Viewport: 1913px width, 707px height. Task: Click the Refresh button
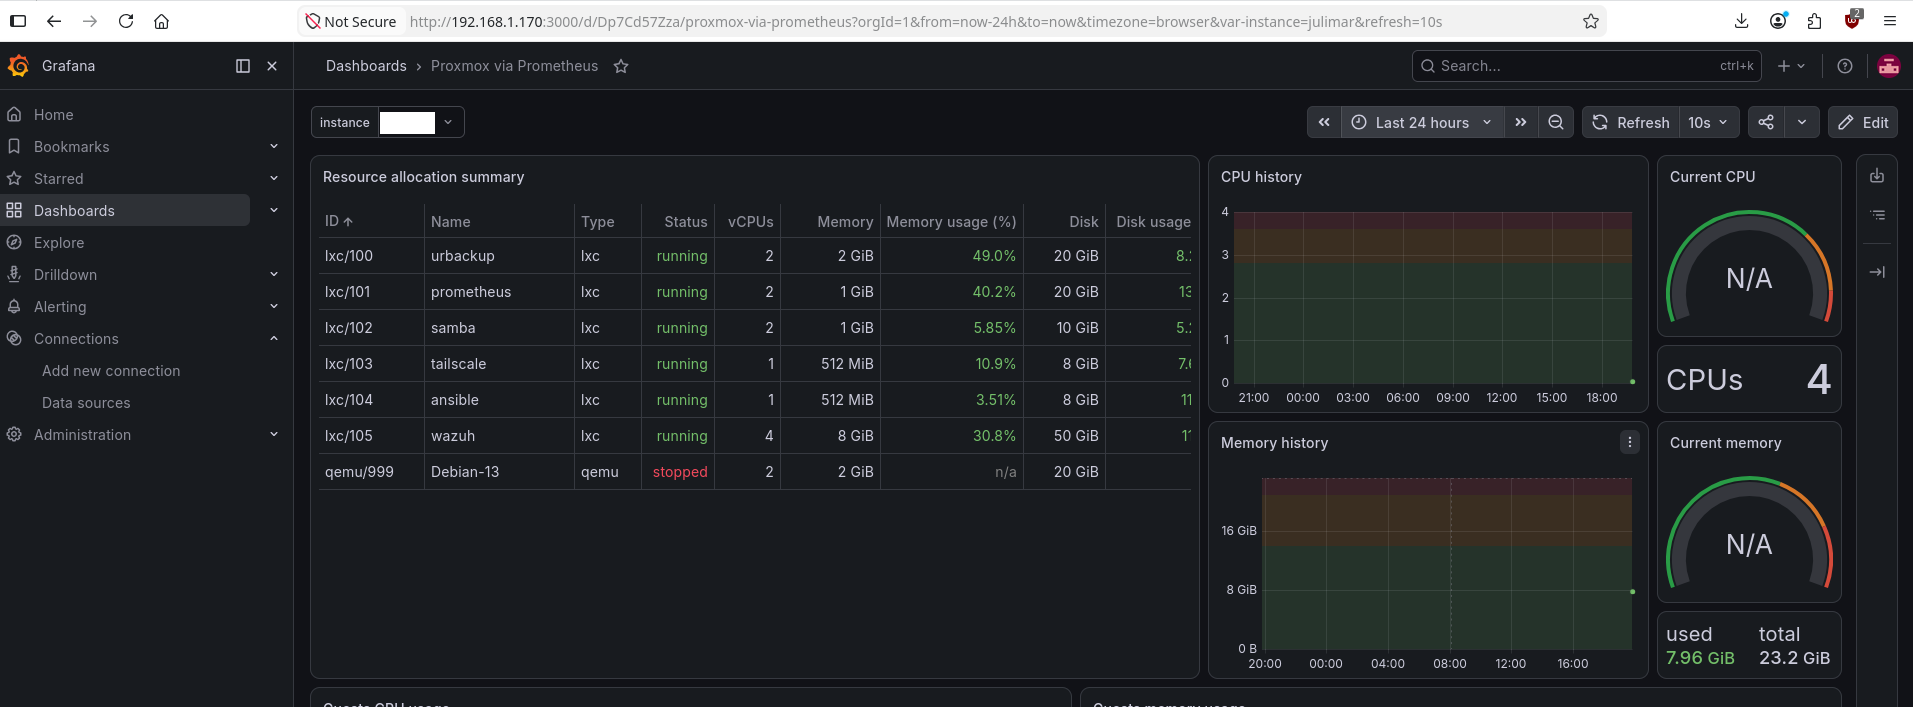coord(1631,122)
